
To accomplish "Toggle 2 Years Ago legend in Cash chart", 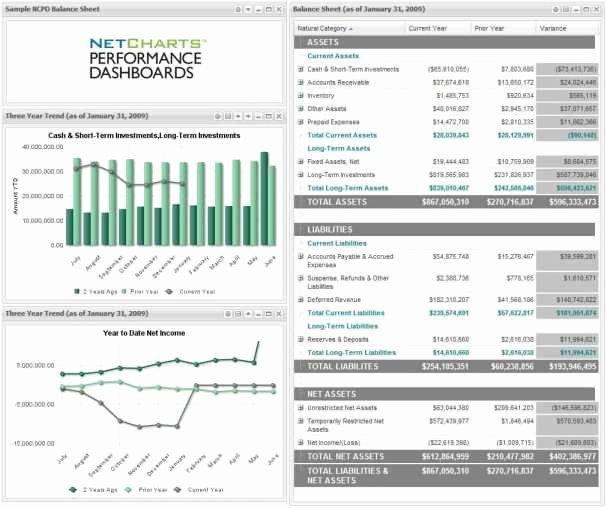I will 96,292.
